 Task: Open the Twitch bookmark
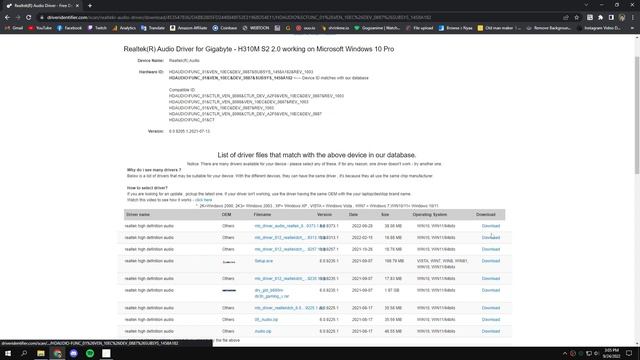click(97, 28)
